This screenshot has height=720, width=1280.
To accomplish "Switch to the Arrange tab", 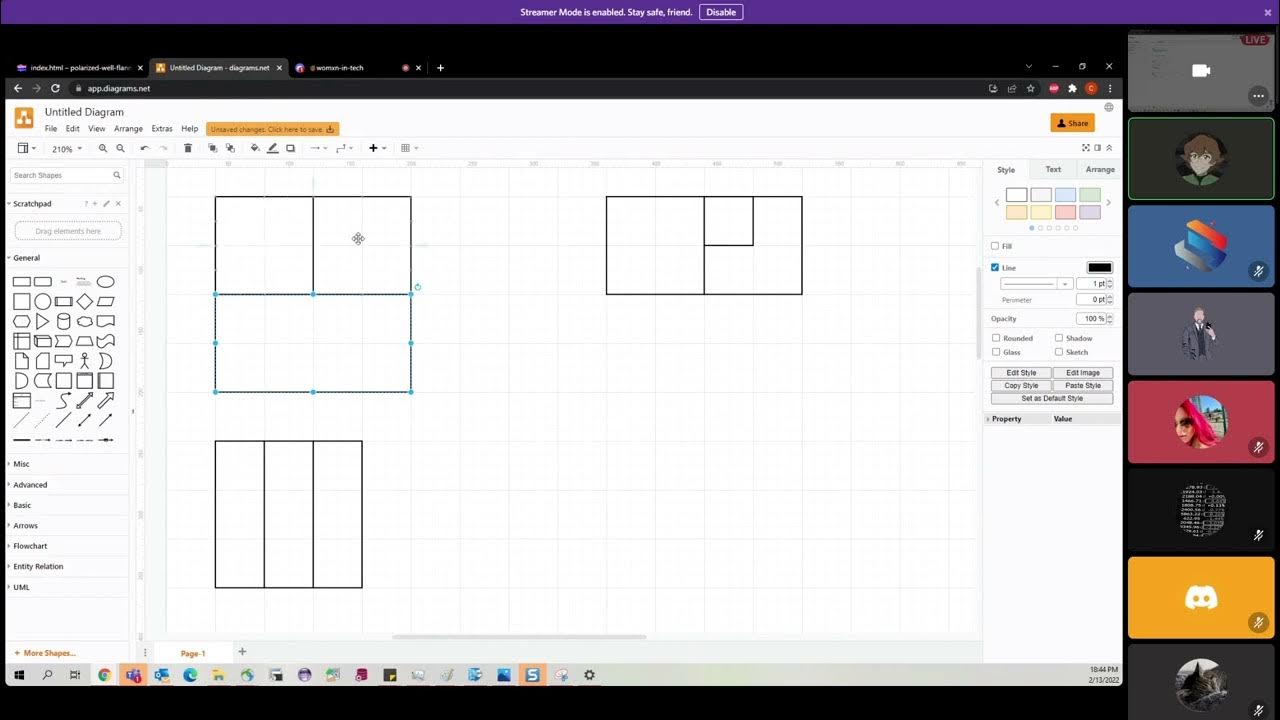I will tap(1100, 169).
